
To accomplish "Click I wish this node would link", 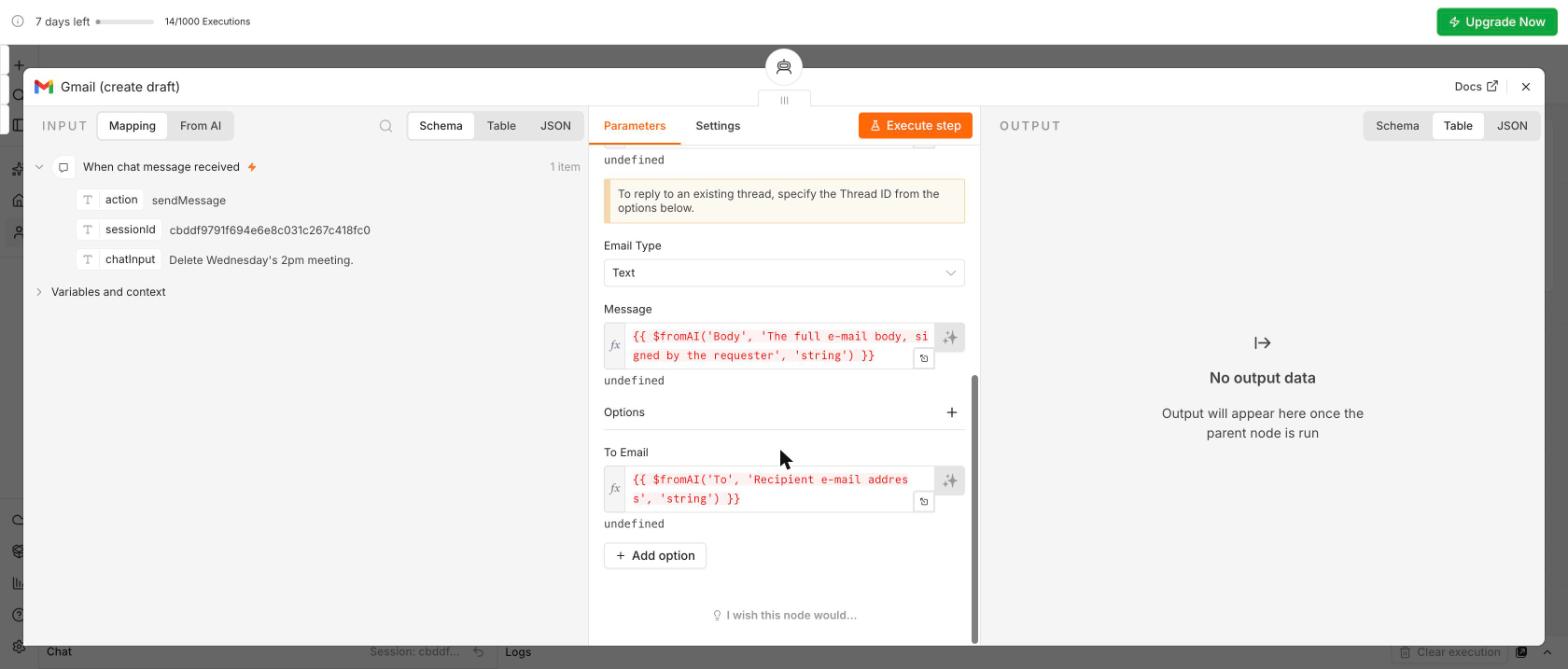I will [784, 615].
